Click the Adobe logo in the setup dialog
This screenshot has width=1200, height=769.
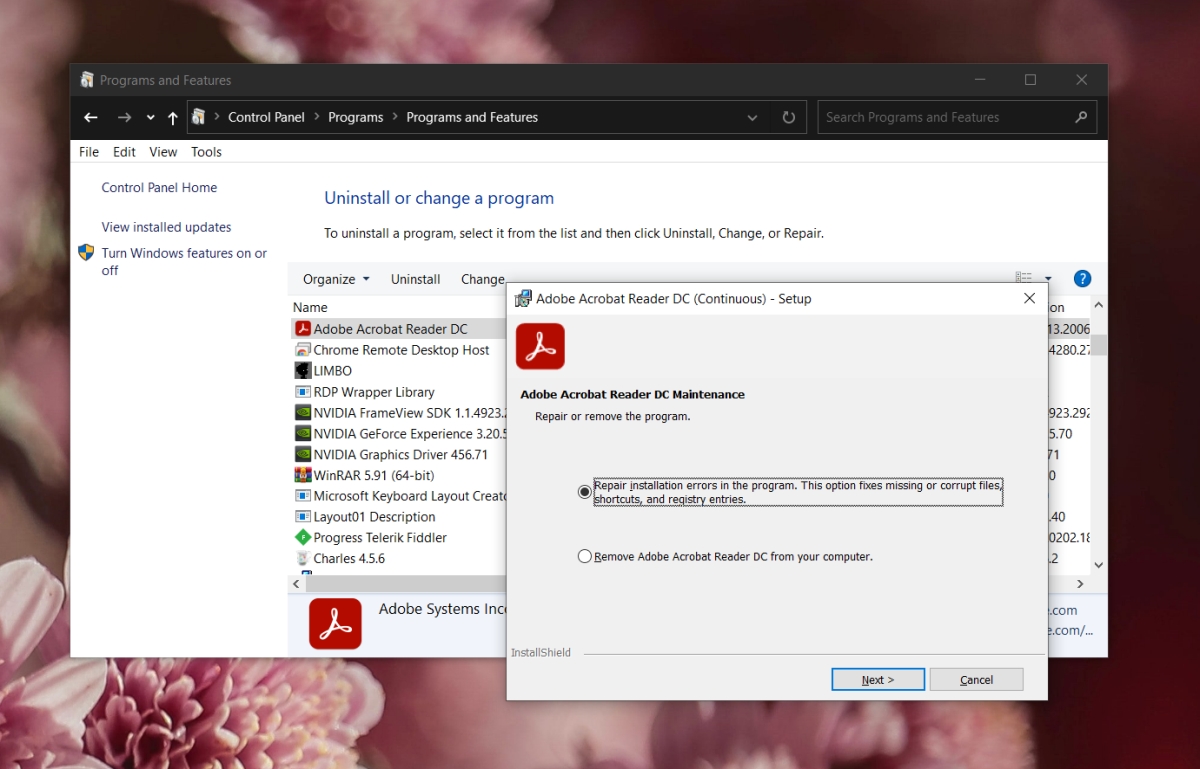tap(540, 346)
